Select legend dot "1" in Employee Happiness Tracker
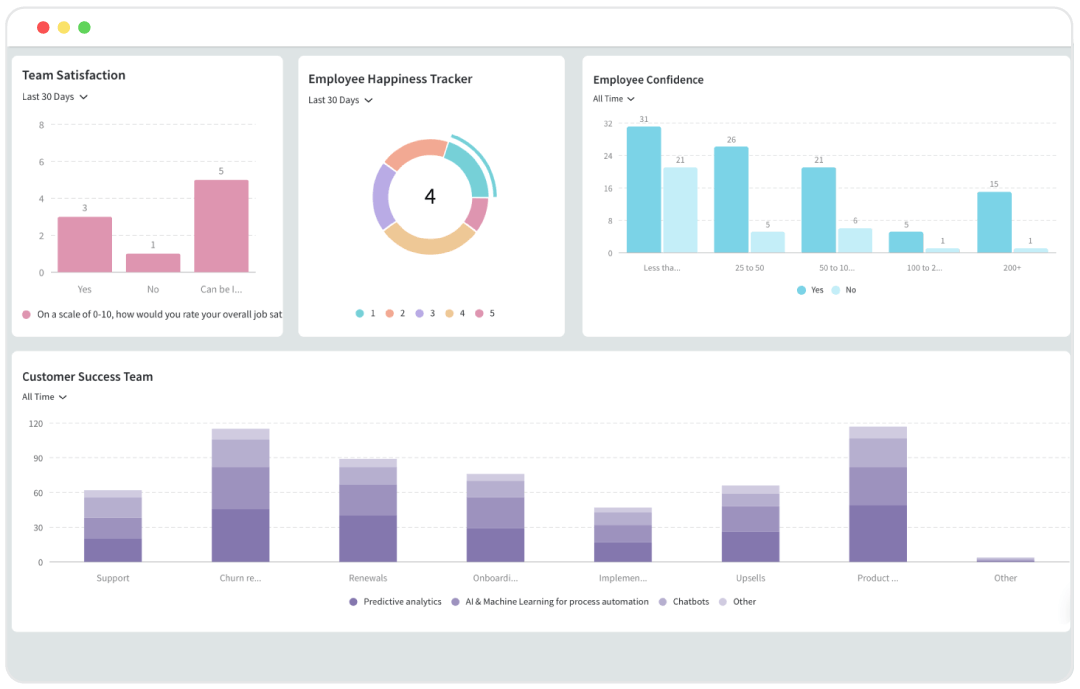The image size is (1080, 689). click(360, 313)
